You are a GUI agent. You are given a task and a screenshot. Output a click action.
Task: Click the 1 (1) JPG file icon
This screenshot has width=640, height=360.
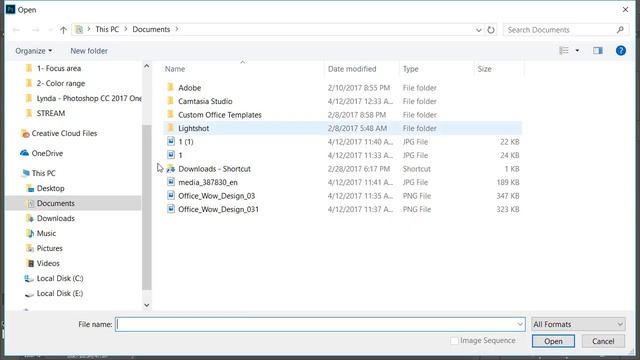pyautogui.click(x=171, y=142)
